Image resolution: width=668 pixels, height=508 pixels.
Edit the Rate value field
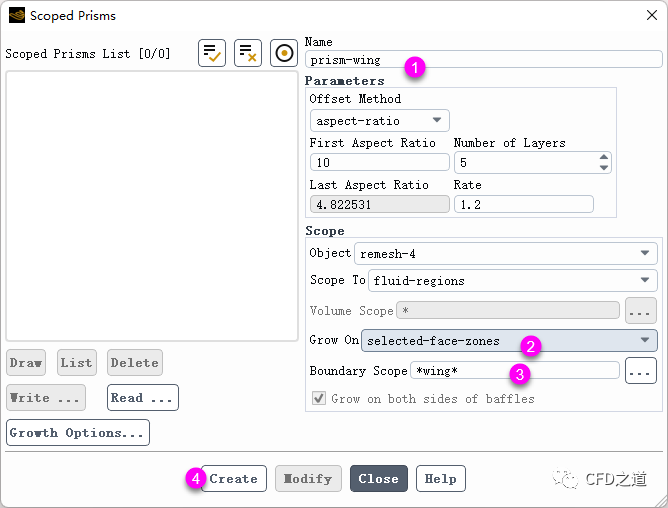click(x=523, y=204)
